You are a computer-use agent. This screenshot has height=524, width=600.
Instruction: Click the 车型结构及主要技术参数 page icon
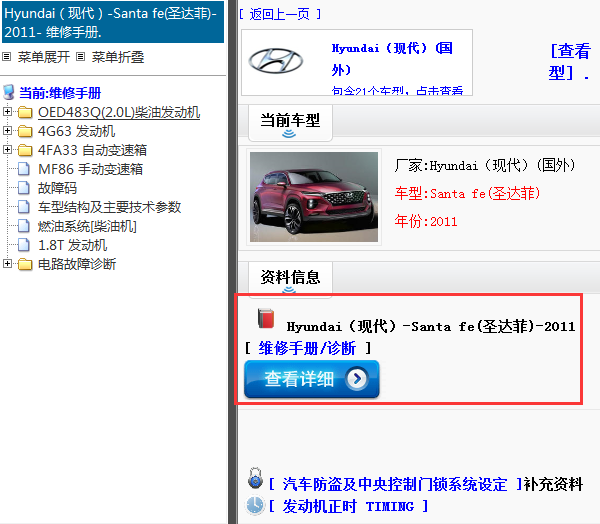pos(24,207)
